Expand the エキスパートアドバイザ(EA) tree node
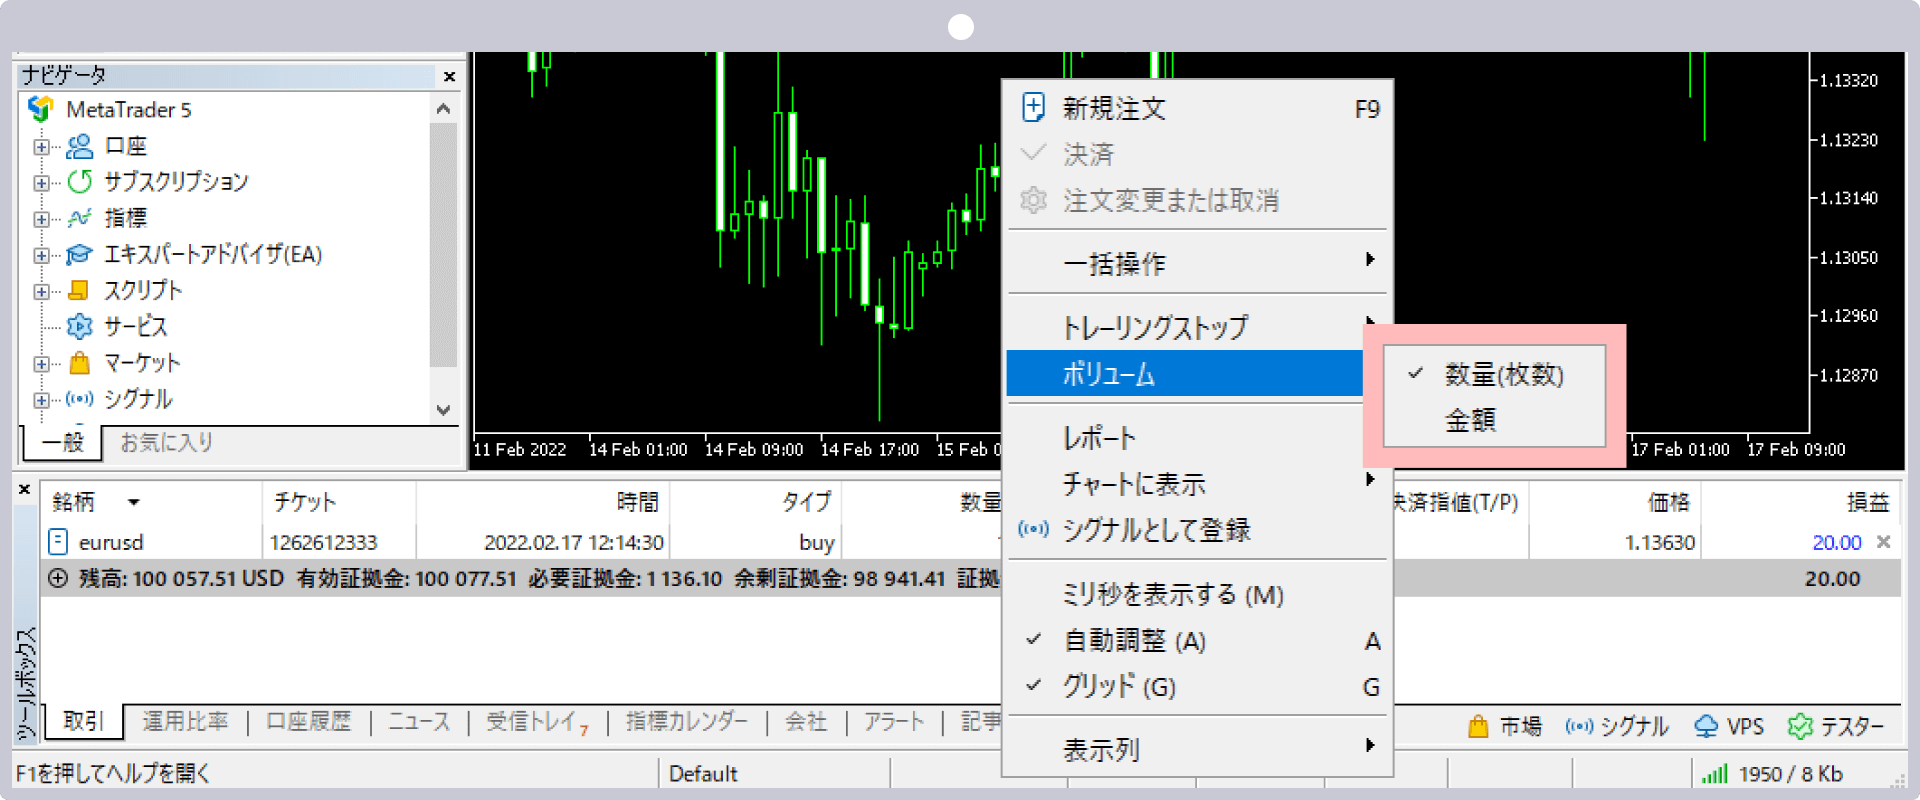Image resolution: width=1920 pixels, height=800 pixels. [41, 255]
